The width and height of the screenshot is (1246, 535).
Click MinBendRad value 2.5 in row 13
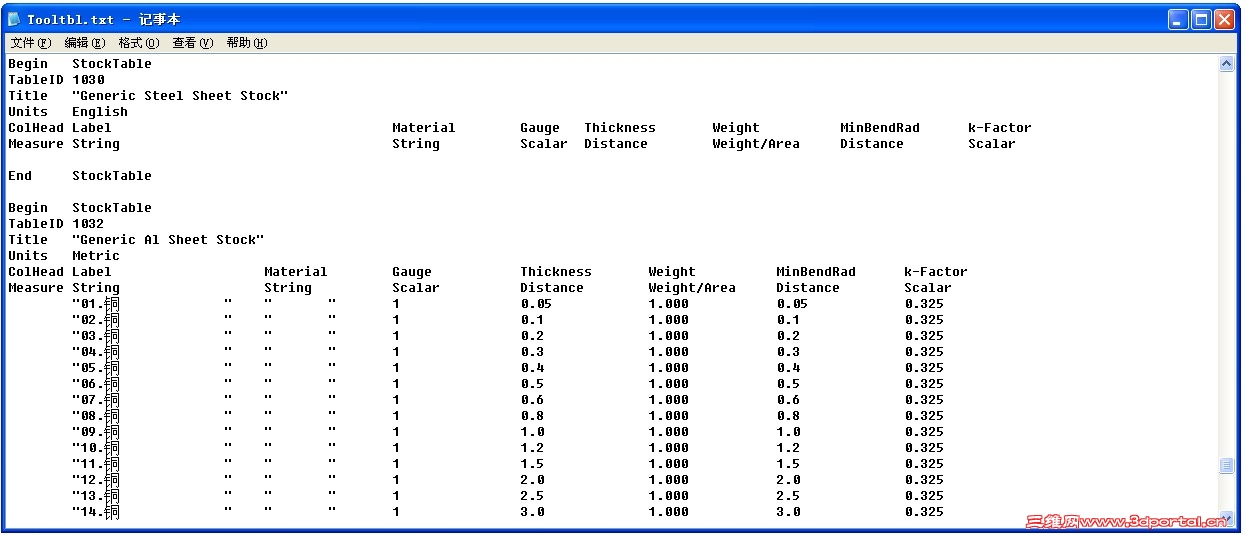pos(788,496)
